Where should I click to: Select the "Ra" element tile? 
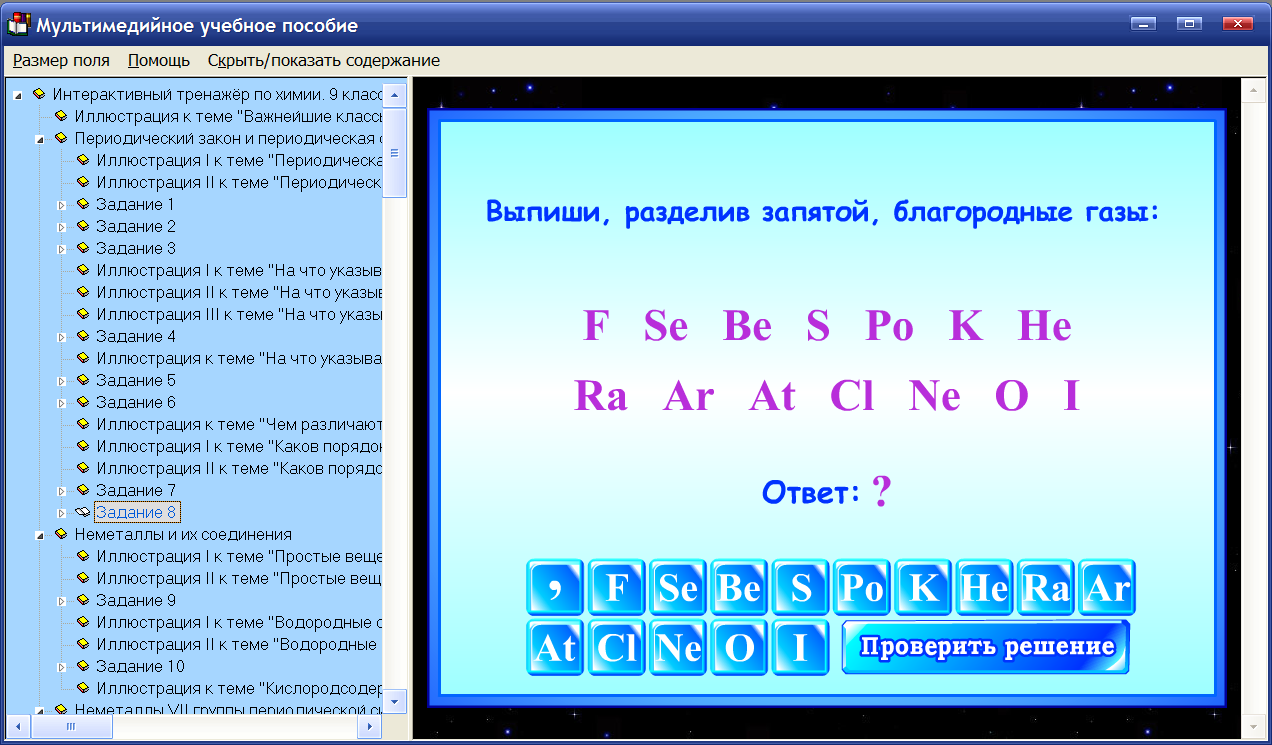[x=1045, y=588]
